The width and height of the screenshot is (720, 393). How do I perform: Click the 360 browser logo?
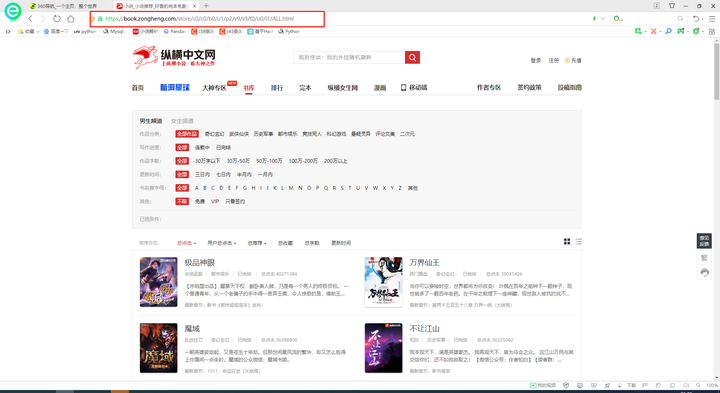(x=12, y=11)
